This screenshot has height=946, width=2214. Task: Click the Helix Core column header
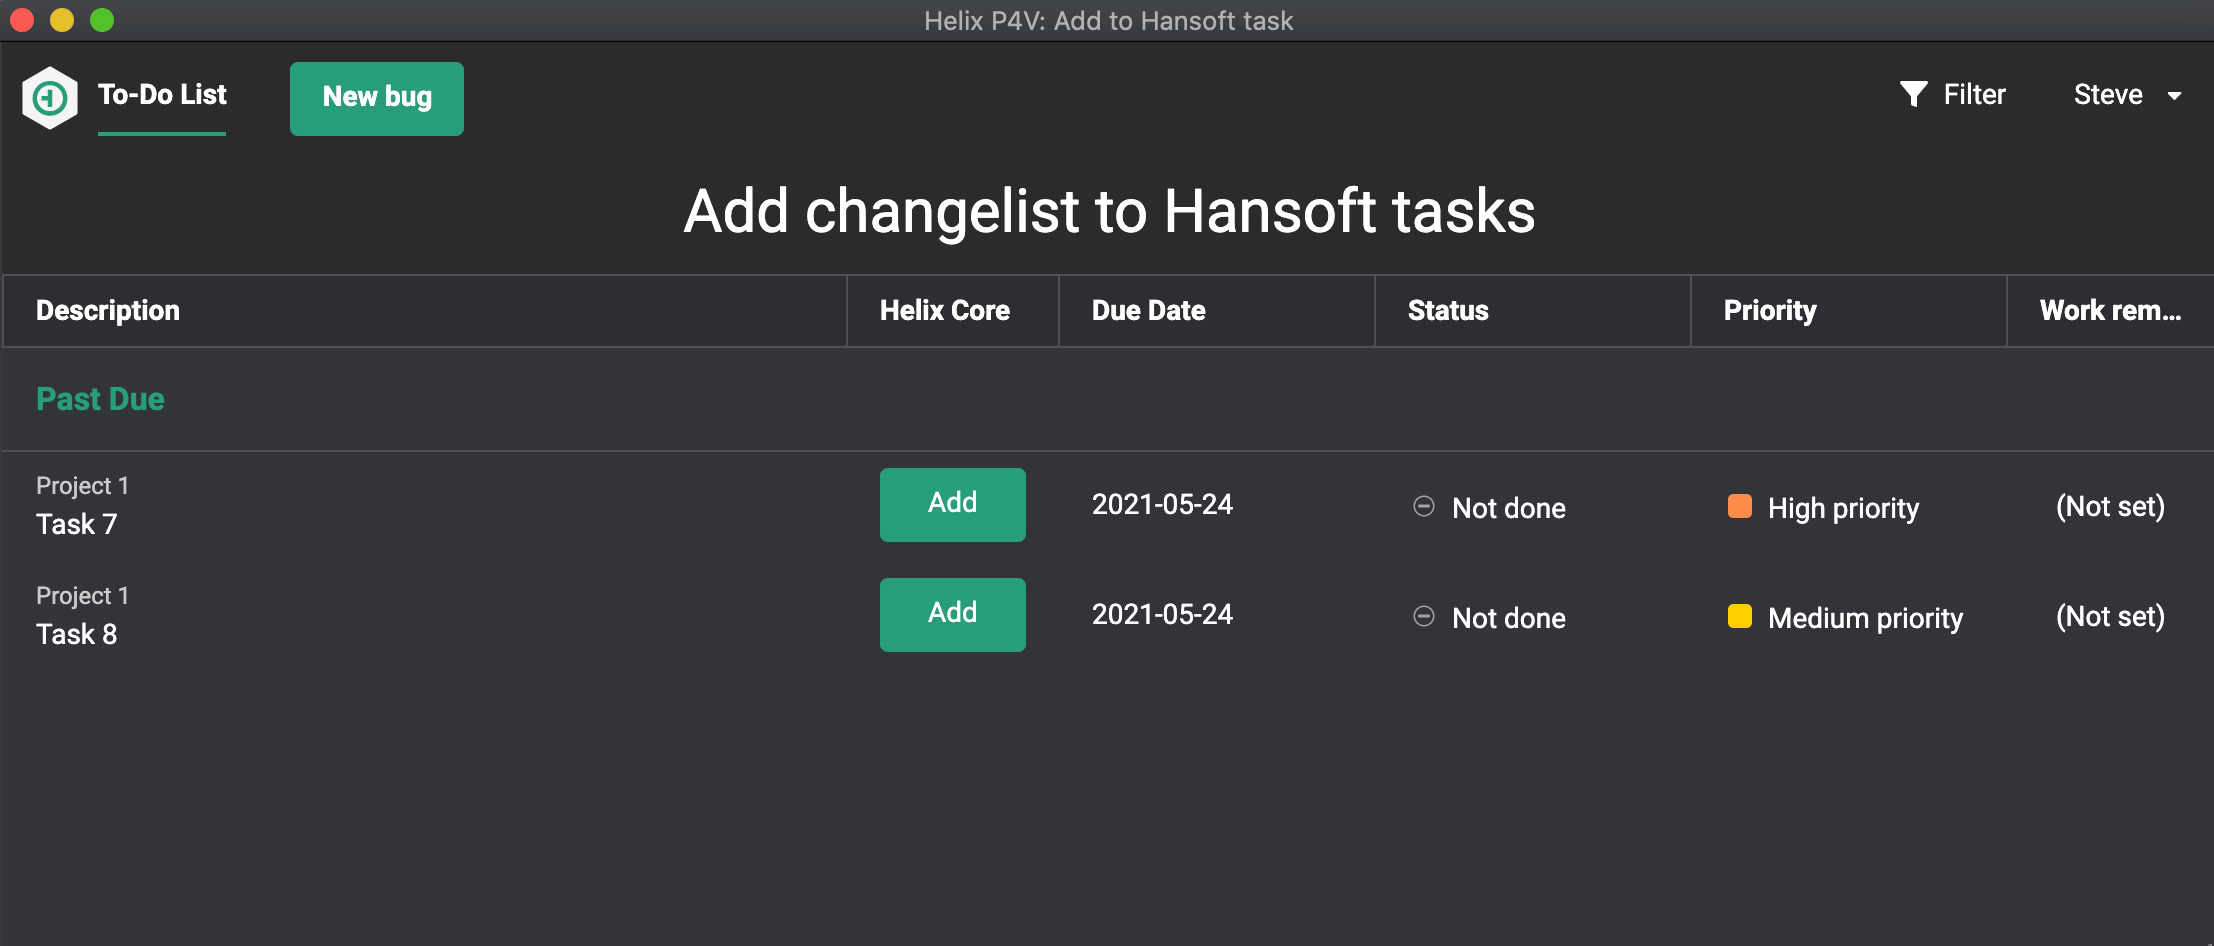pyautogui.click(x=944, y=311)
